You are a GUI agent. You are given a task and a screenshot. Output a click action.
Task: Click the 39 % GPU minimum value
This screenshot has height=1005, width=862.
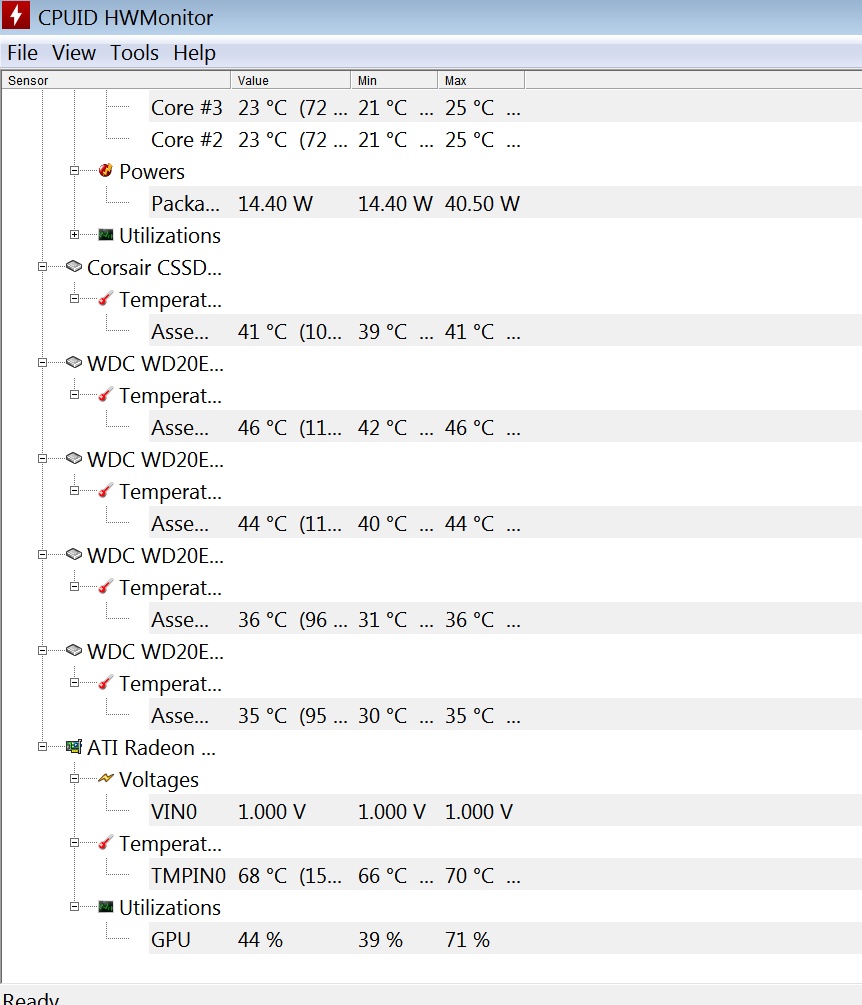pos(380,940)
